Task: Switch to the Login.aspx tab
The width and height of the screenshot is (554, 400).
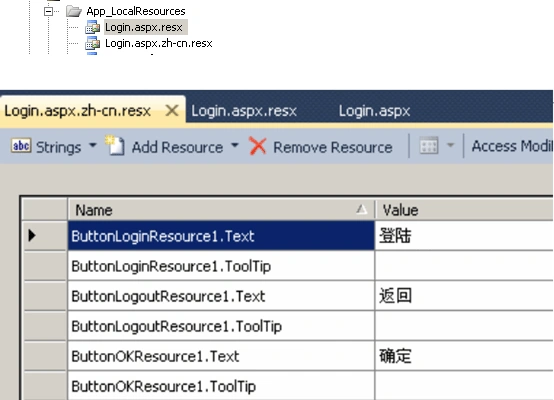Action: (x=375, y=111)
